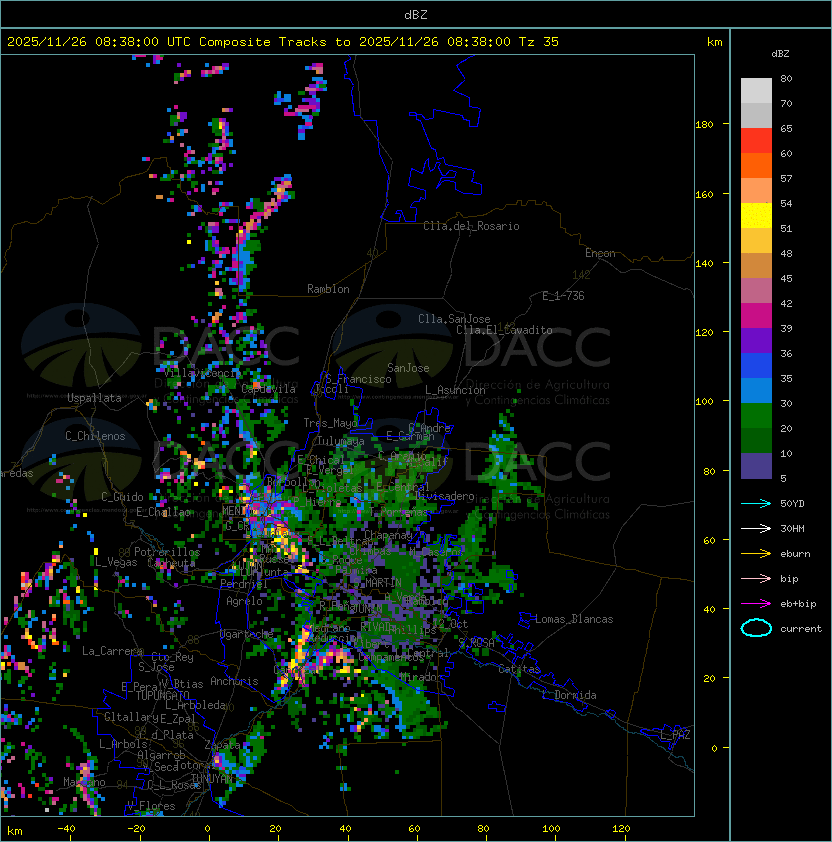Click the 'L_Dormida' map label

(569, 695)
